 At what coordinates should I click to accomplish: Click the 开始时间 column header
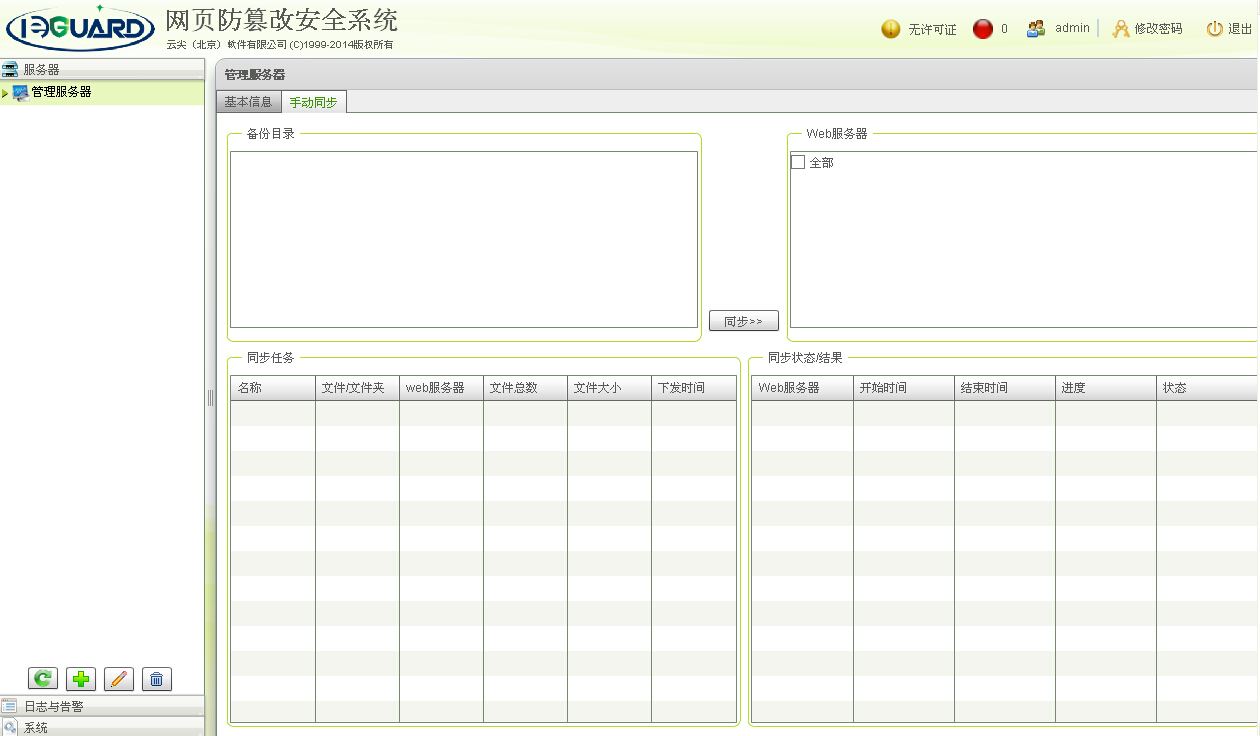[904, 388]
